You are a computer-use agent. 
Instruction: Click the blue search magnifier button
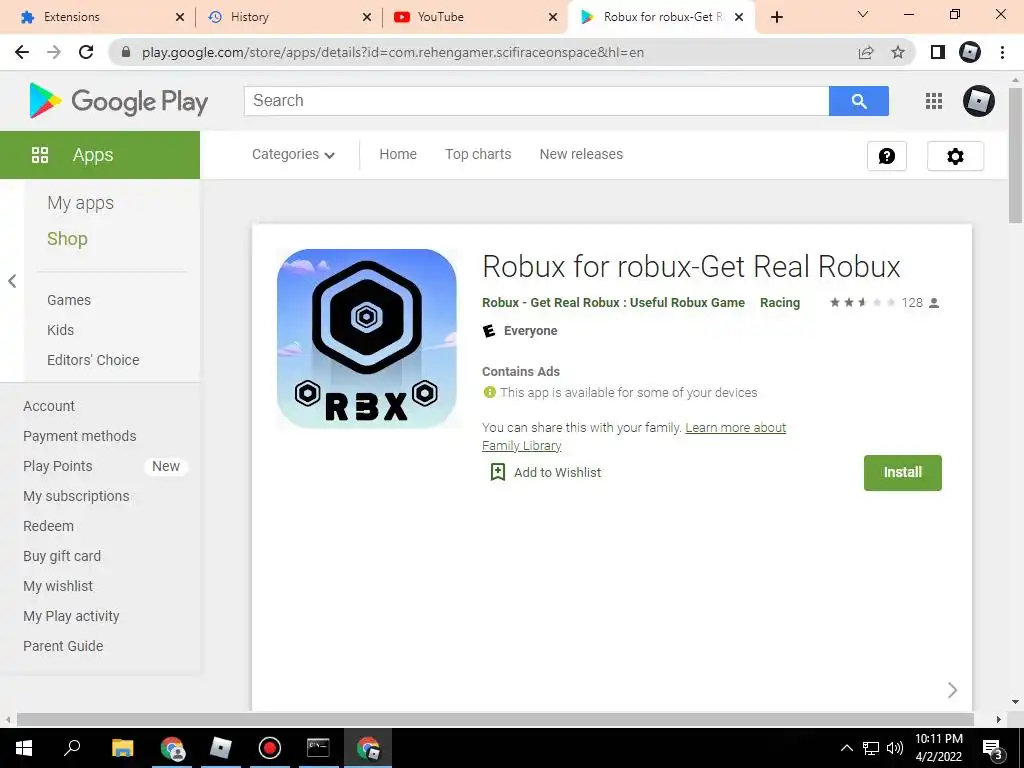click(859, 101)
